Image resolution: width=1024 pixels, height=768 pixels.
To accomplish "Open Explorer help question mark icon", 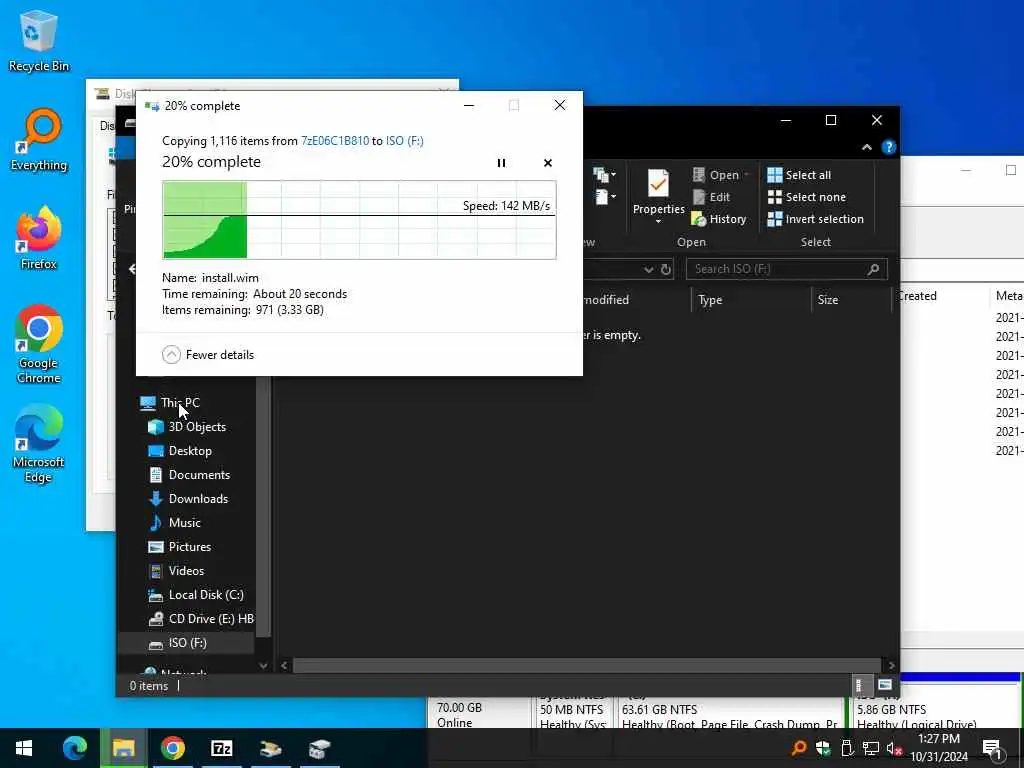I will click(x=888, y=148).
